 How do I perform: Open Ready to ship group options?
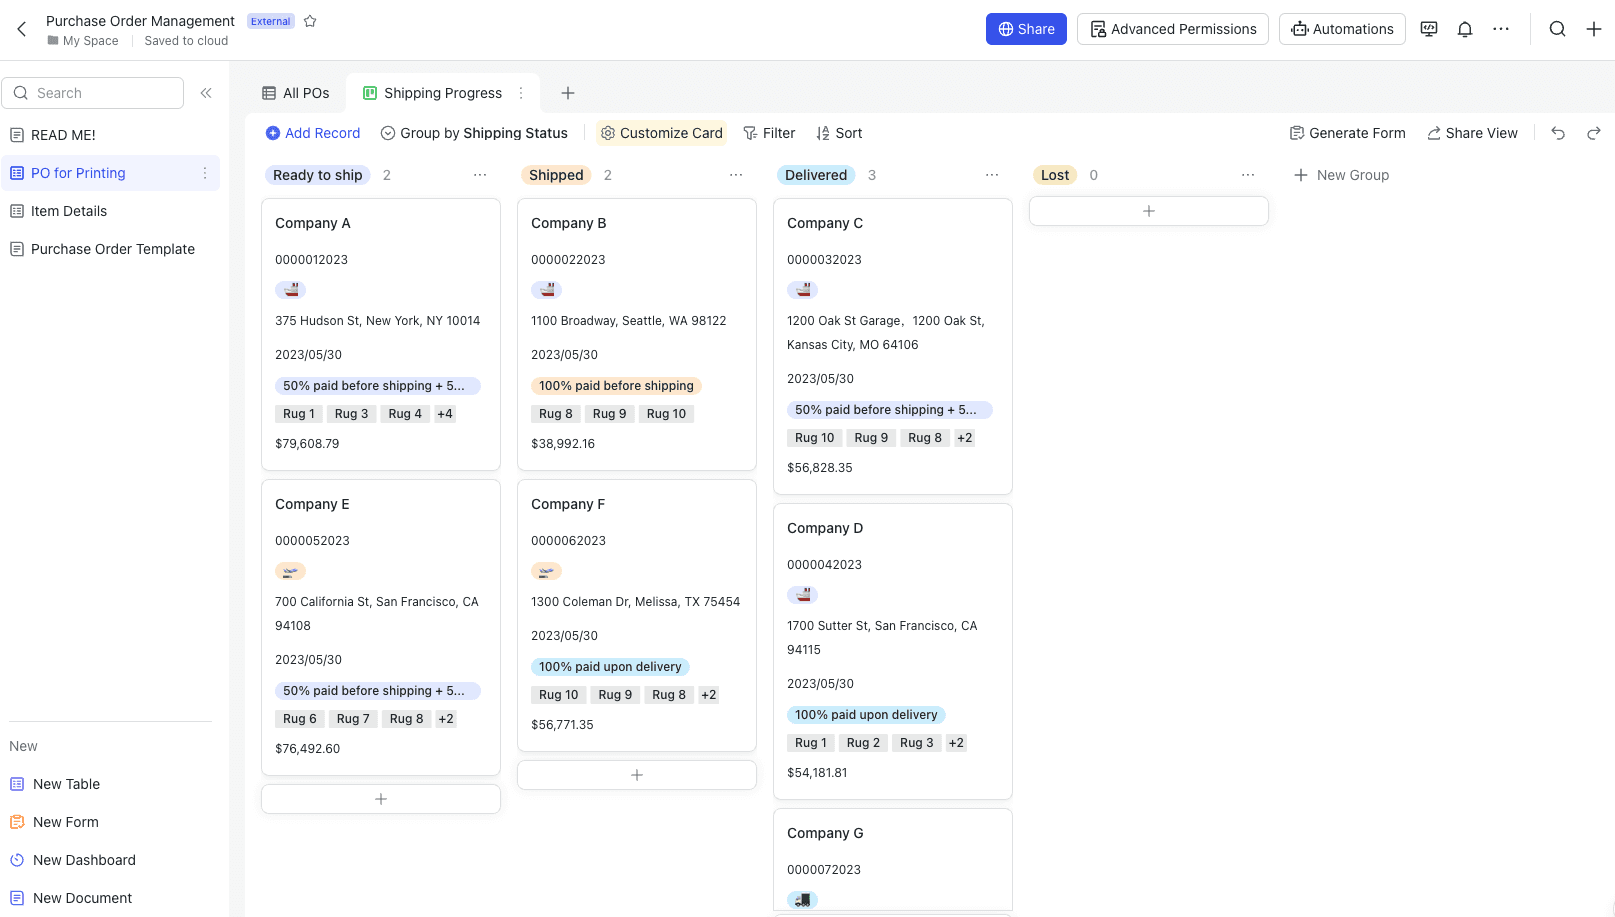(x=480, y=175)
